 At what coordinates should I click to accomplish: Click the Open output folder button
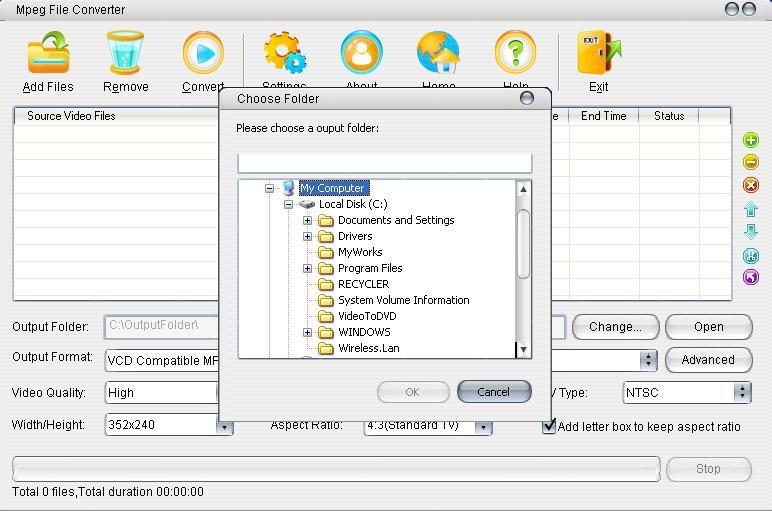(708, 327)
